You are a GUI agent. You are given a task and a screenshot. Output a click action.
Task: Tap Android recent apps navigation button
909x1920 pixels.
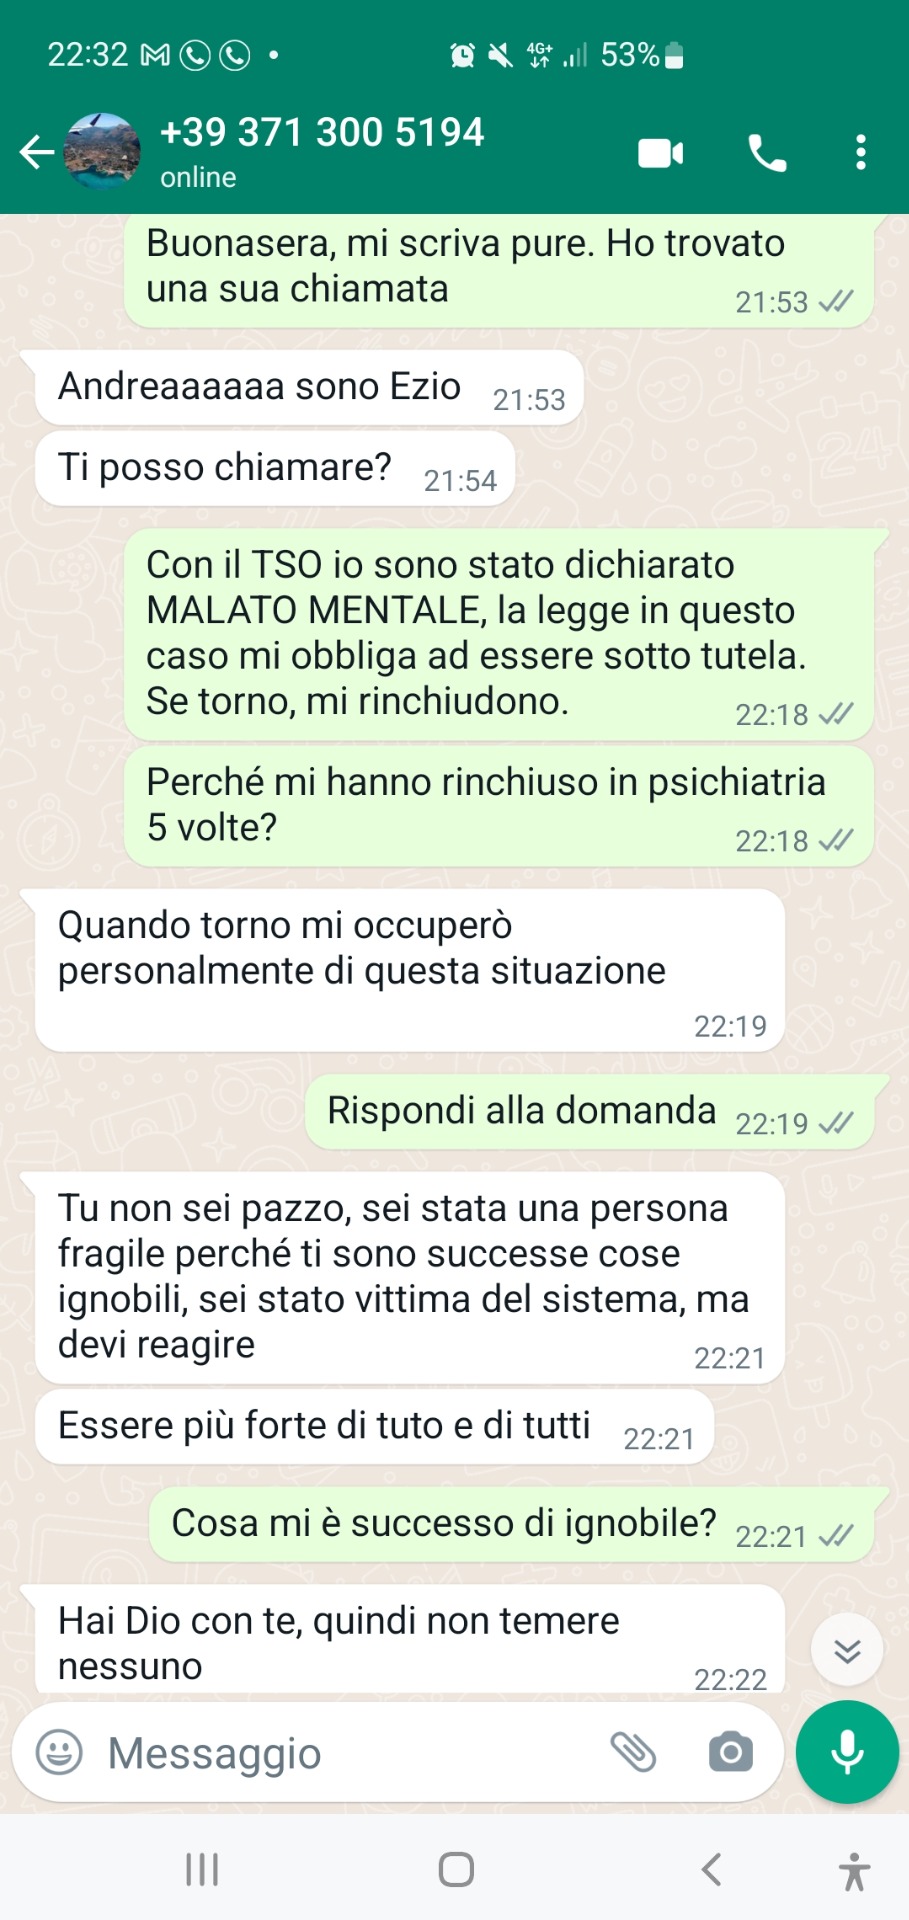(x=202, y=1869)
